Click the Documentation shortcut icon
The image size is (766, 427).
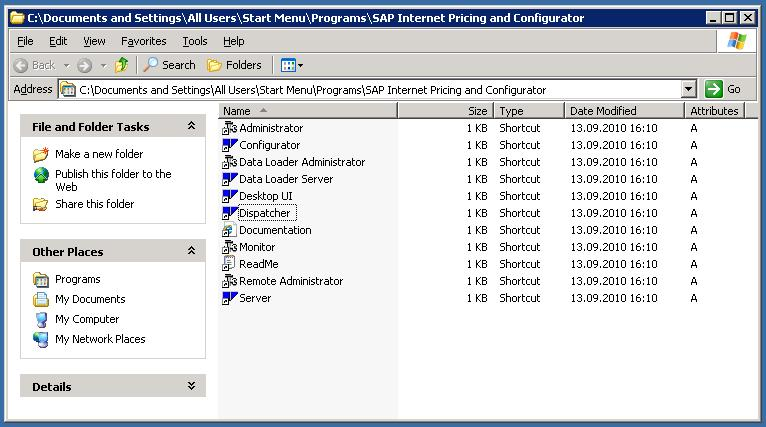230,230
